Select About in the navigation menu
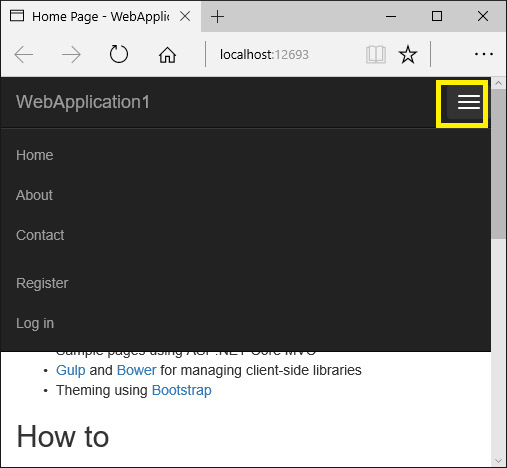Viewport: 507px width, 468px height. coord(34,195)
